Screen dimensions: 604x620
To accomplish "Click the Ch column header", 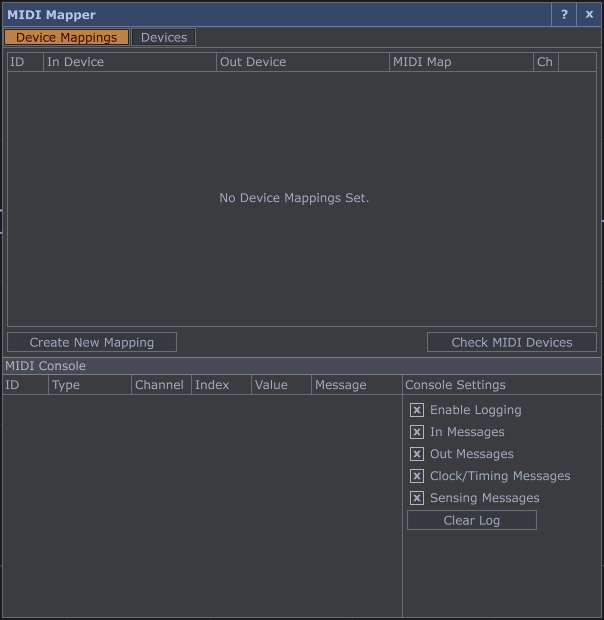I will pos(545,62).
